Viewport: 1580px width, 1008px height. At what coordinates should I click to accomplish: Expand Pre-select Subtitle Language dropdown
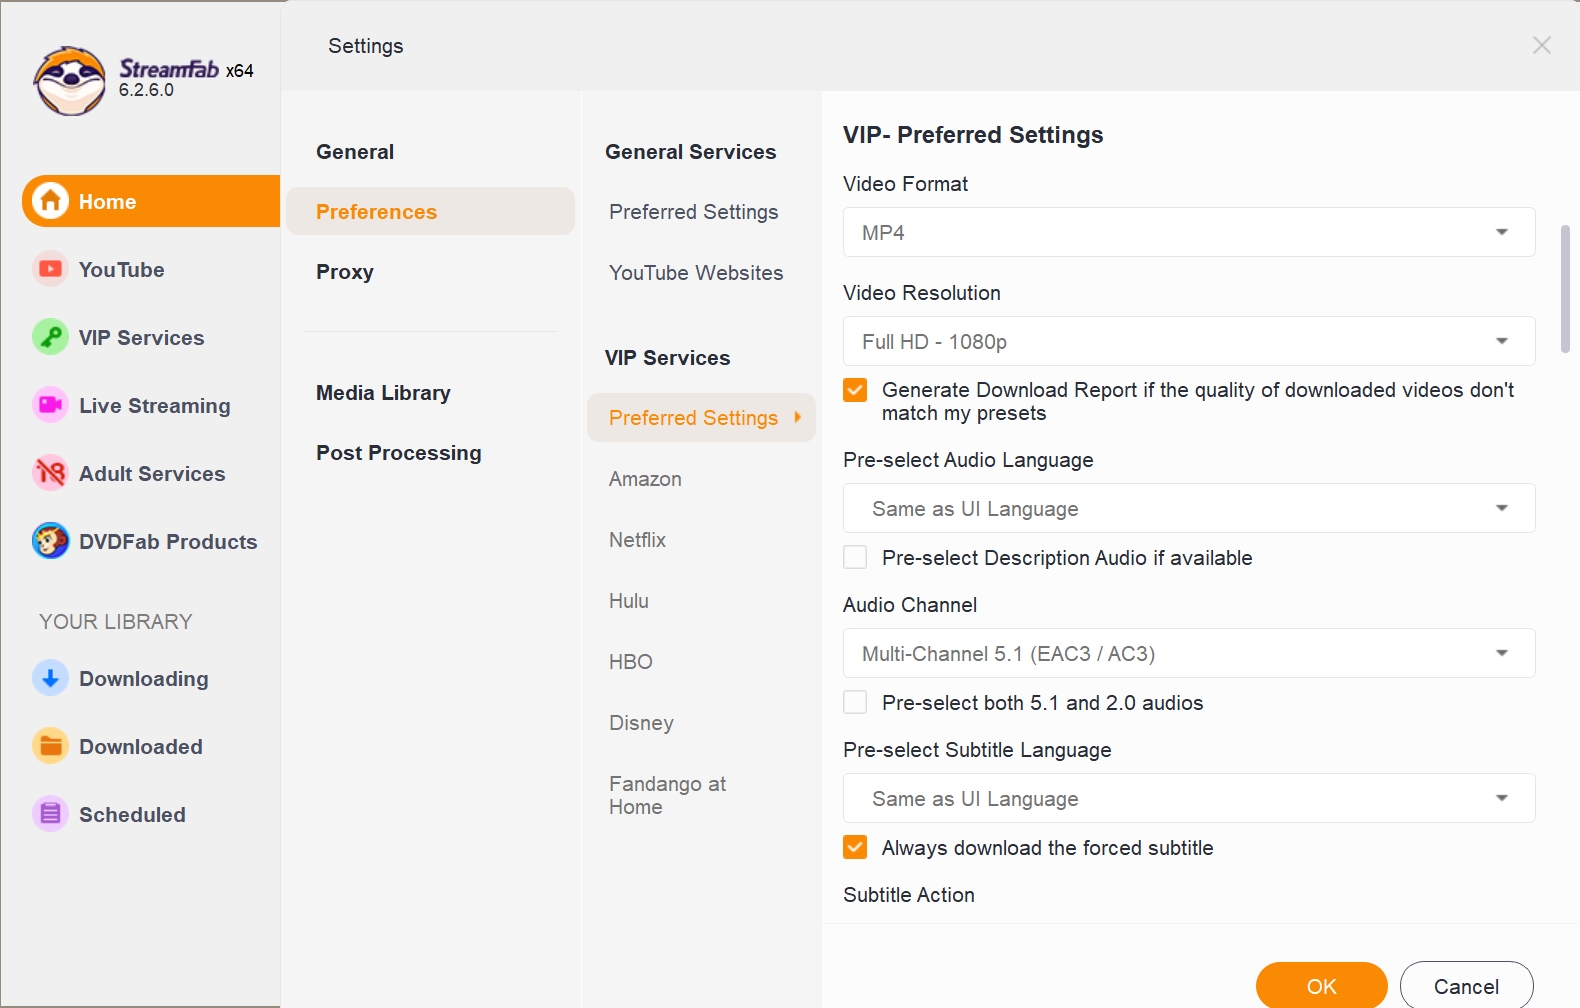click(1189, 798)
